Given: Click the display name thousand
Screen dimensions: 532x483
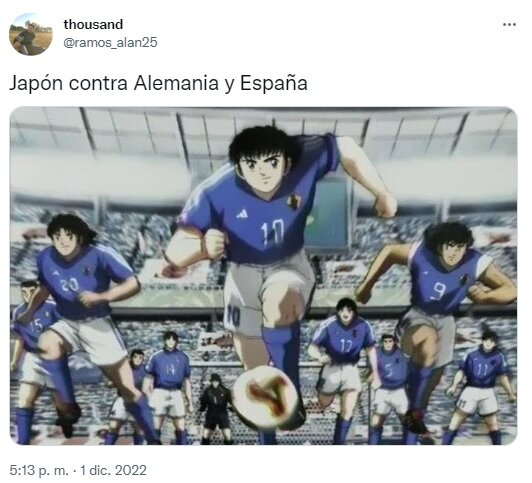Looking at the screenshot, I should 93,24.
